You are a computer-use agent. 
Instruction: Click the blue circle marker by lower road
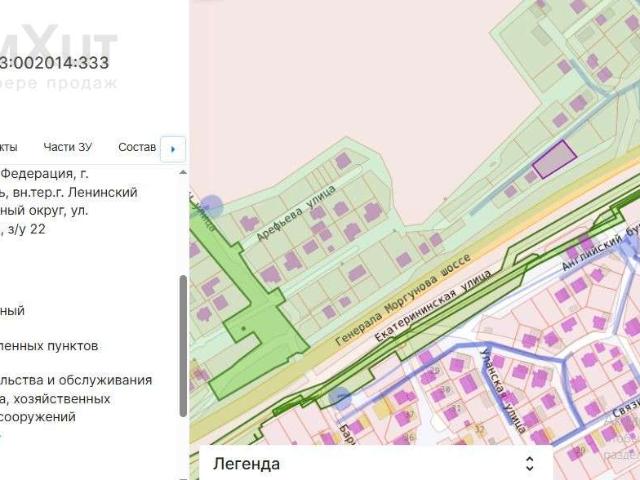coord(340,398)
